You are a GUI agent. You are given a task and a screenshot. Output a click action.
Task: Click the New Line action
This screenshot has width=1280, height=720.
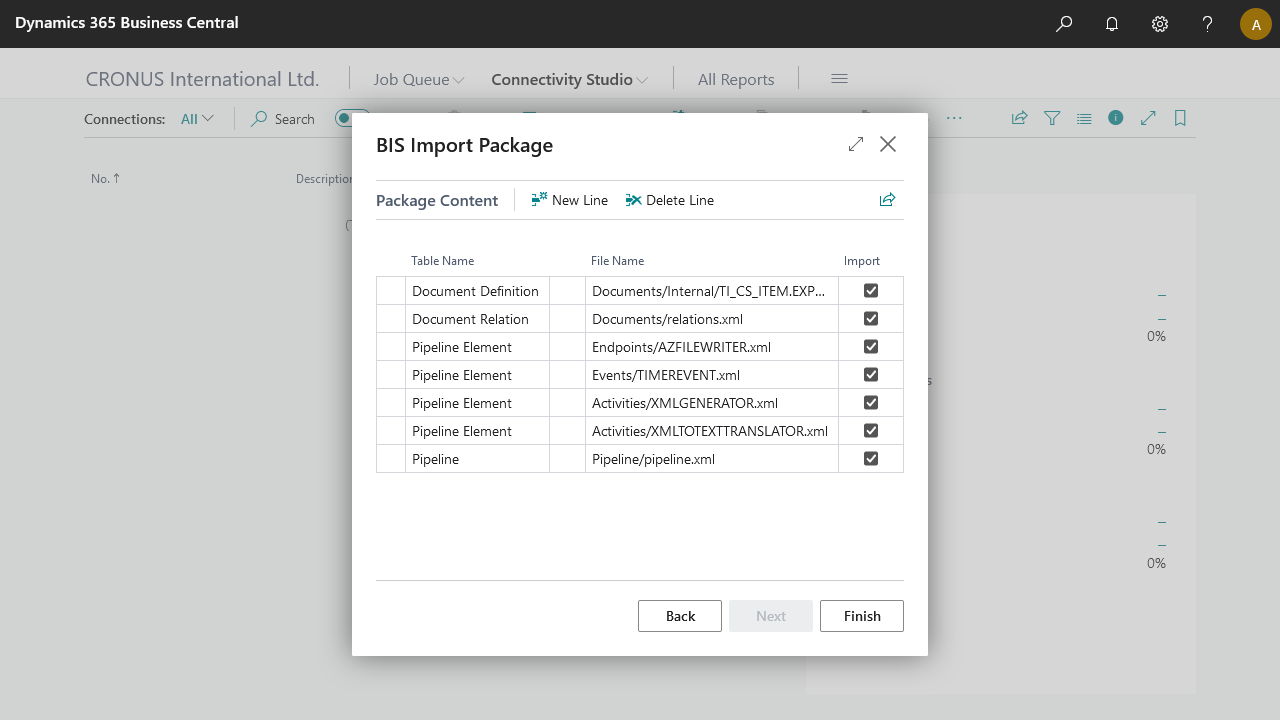[x=570, y=200]
